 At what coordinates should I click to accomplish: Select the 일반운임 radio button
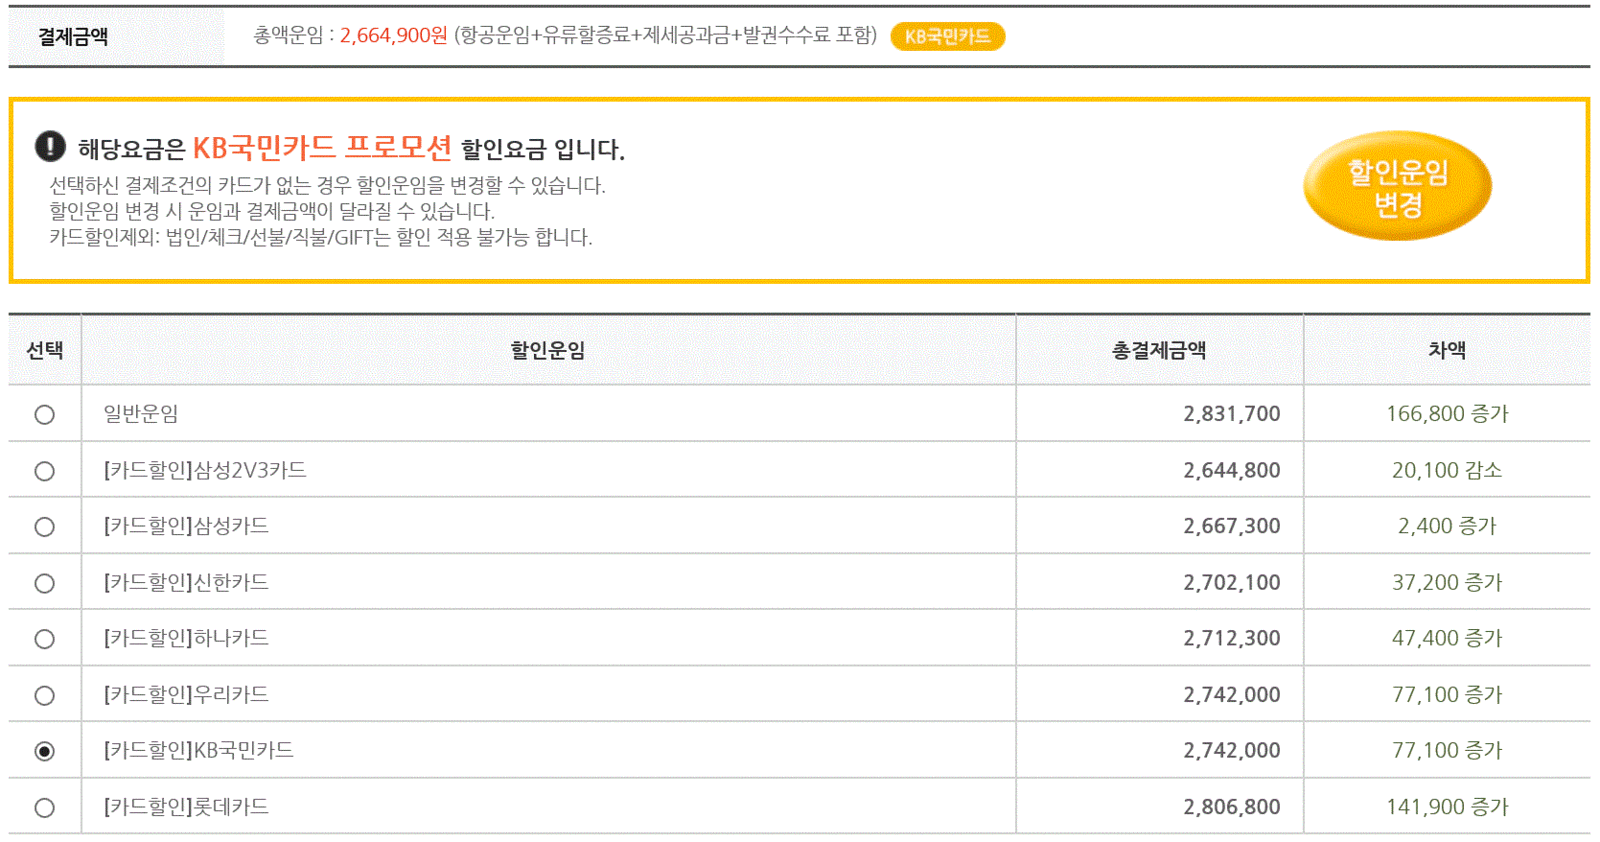(x=44, y=414)
